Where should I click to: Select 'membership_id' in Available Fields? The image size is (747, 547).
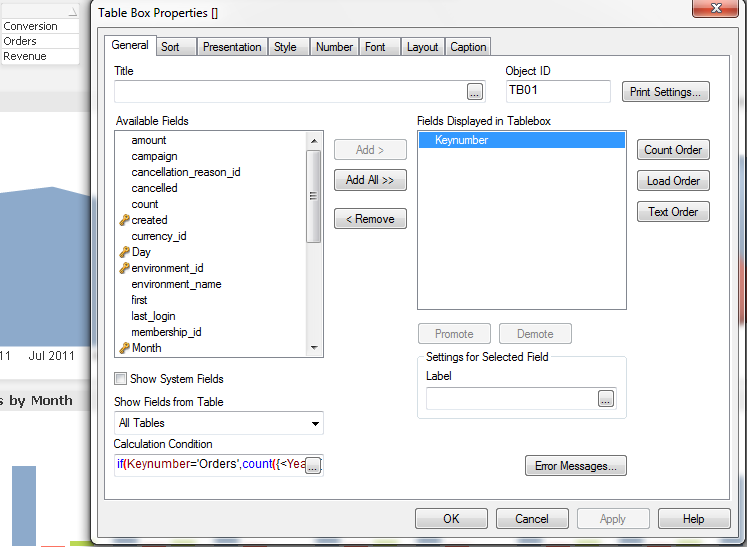tap(166, 332)
